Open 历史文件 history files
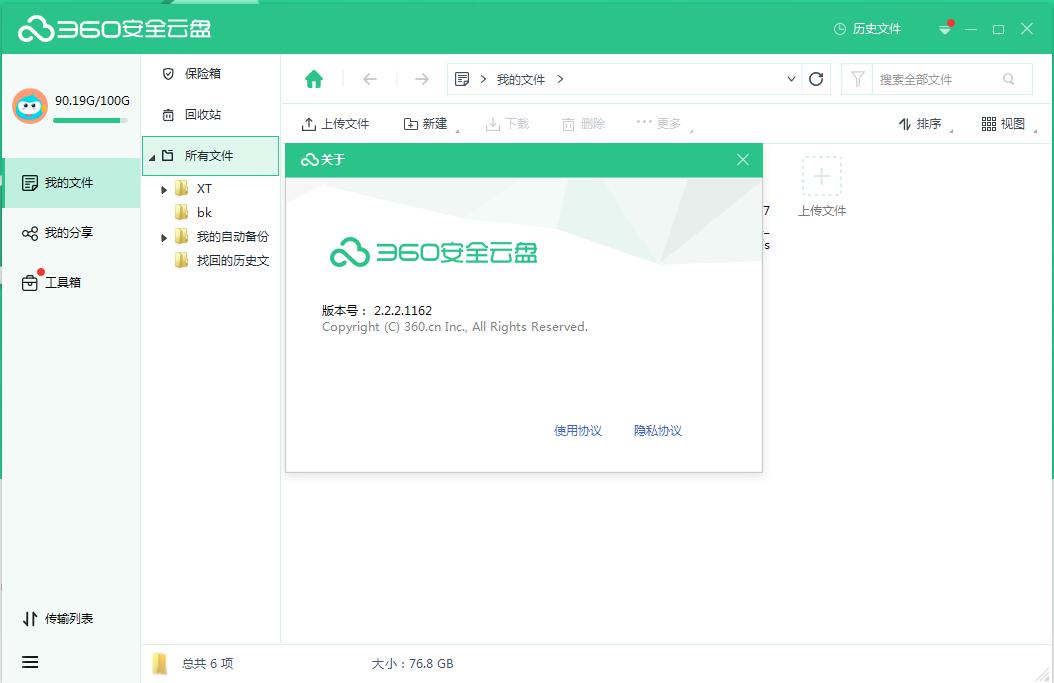The width and height of the screenshot is (1054, 683). click(x=867, y=29)
